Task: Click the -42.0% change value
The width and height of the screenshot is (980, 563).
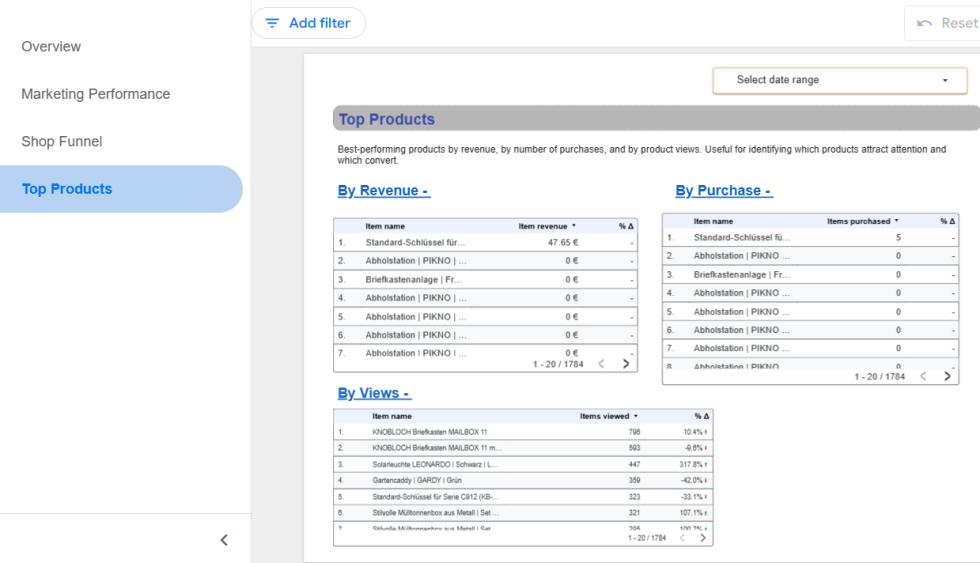Action: [x=691, y=481]
